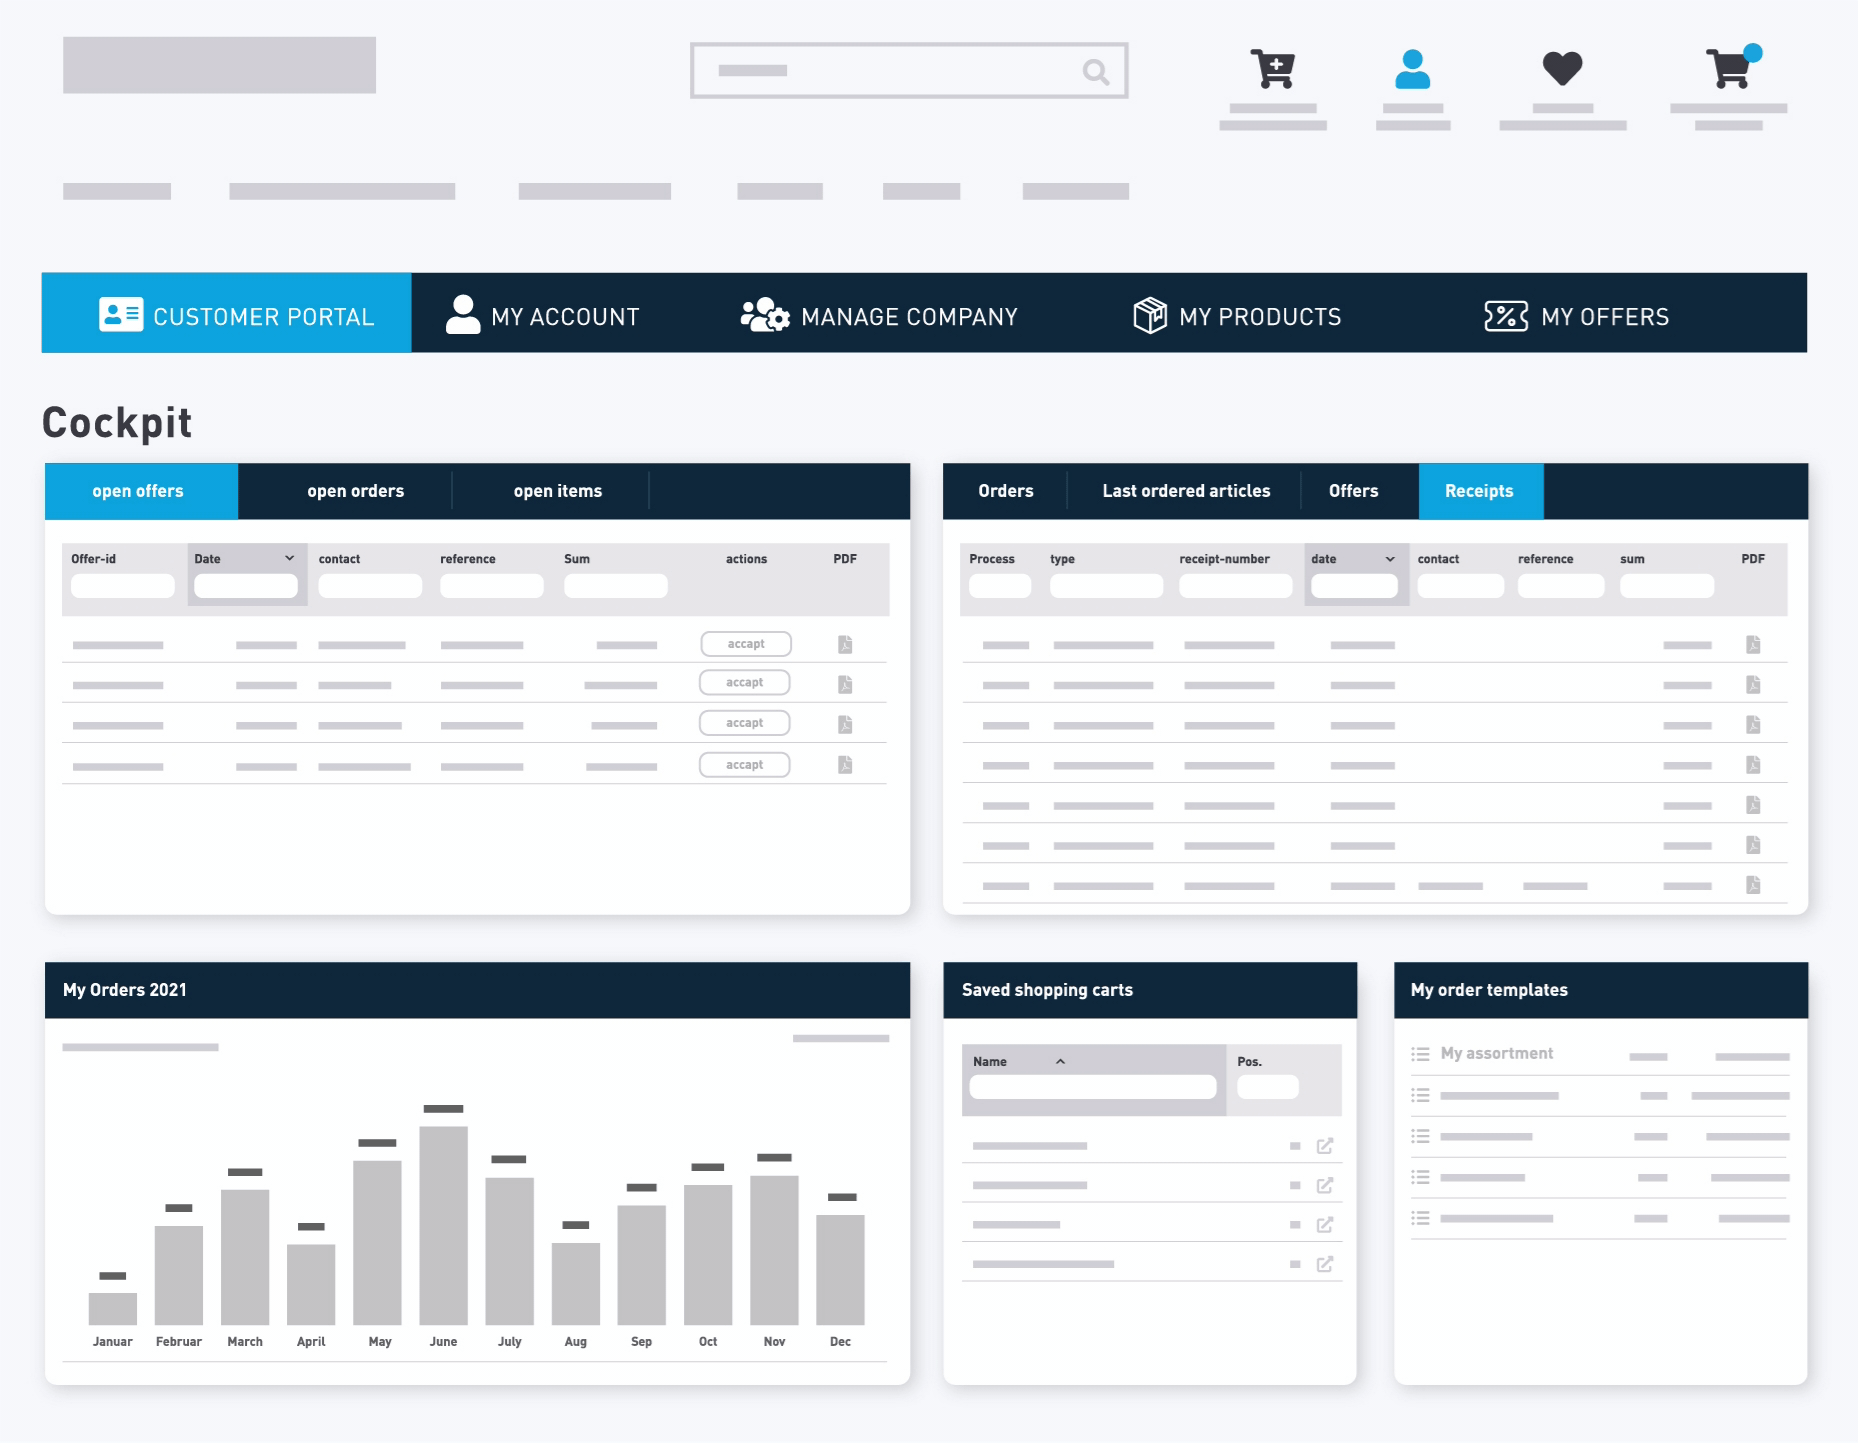1858x1443 pixels.
Task: Toggle Name column sort arrow in saved carts
Action: point(1060,1062)
